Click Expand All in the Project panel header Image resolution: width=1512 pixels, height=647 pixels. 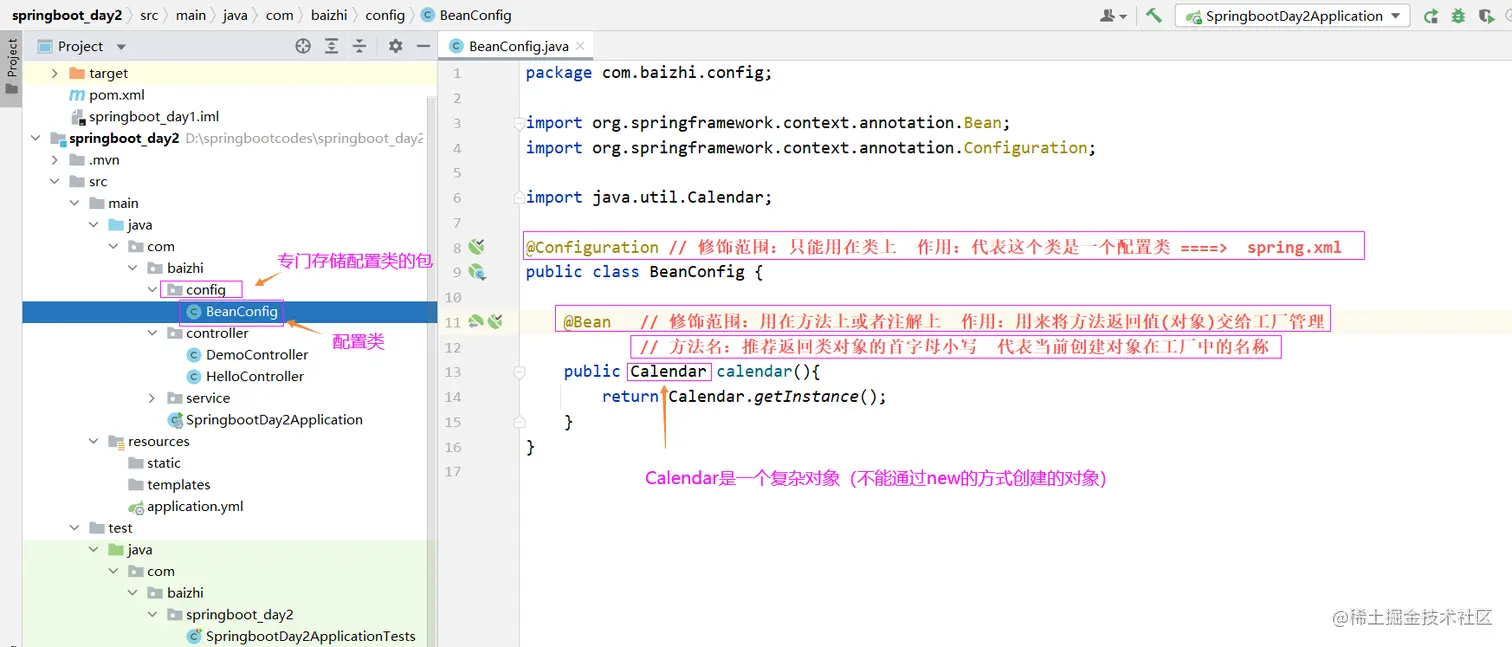(x=331, y=46)
